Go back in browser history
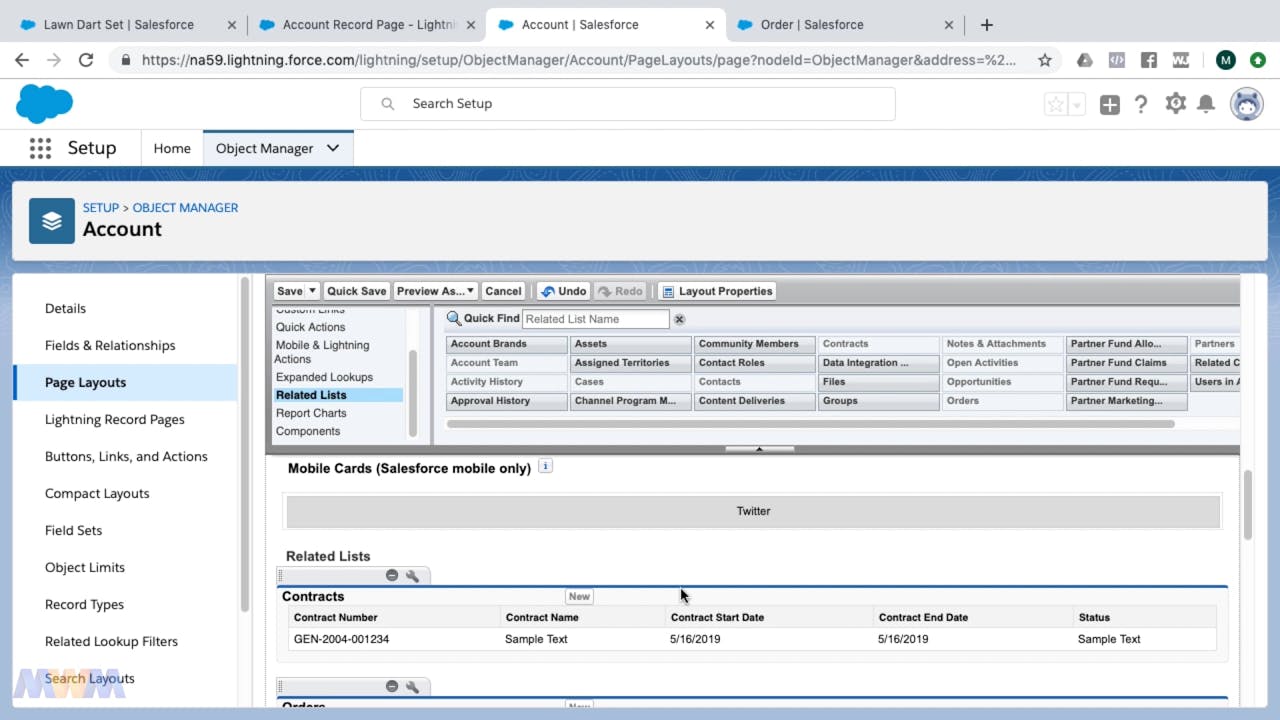This screenshot has height=720, width=1280. point(22,60)
